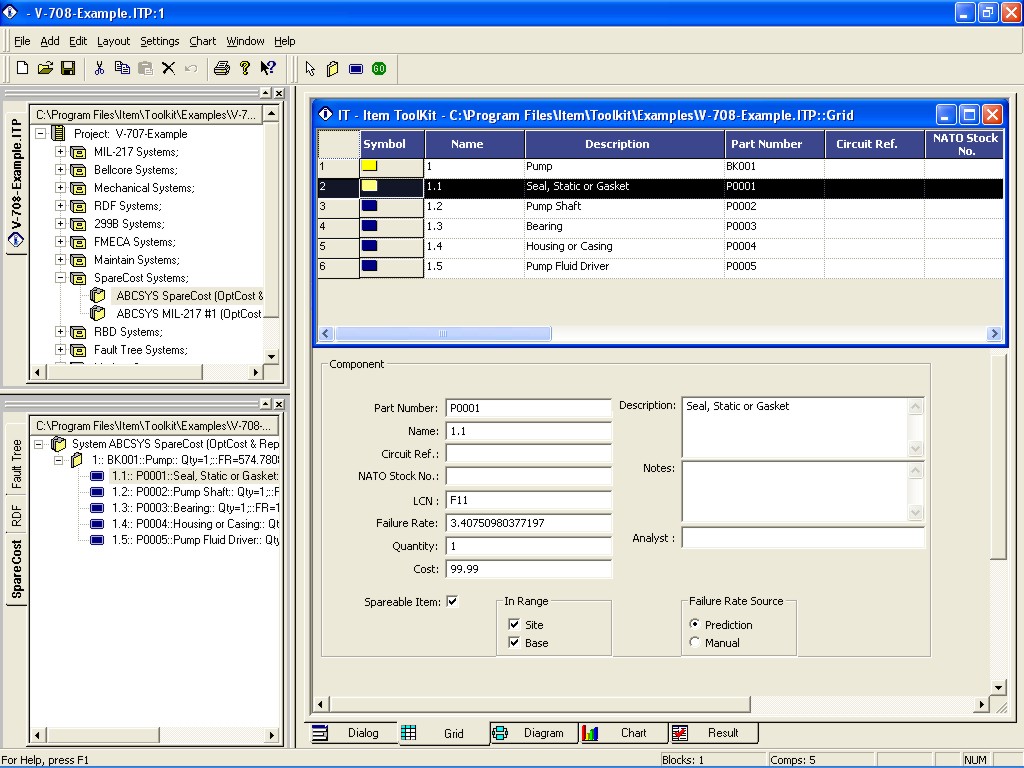Toggle the Spareable Item checkbox
The width and height of the screenshot is (1024, 768).
(452, 601)
